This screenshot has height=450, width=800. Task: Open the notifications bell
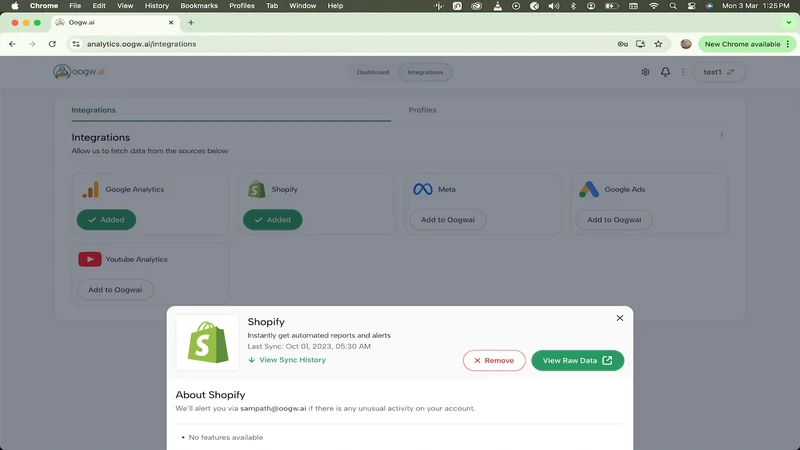click(x=665, y=72)
